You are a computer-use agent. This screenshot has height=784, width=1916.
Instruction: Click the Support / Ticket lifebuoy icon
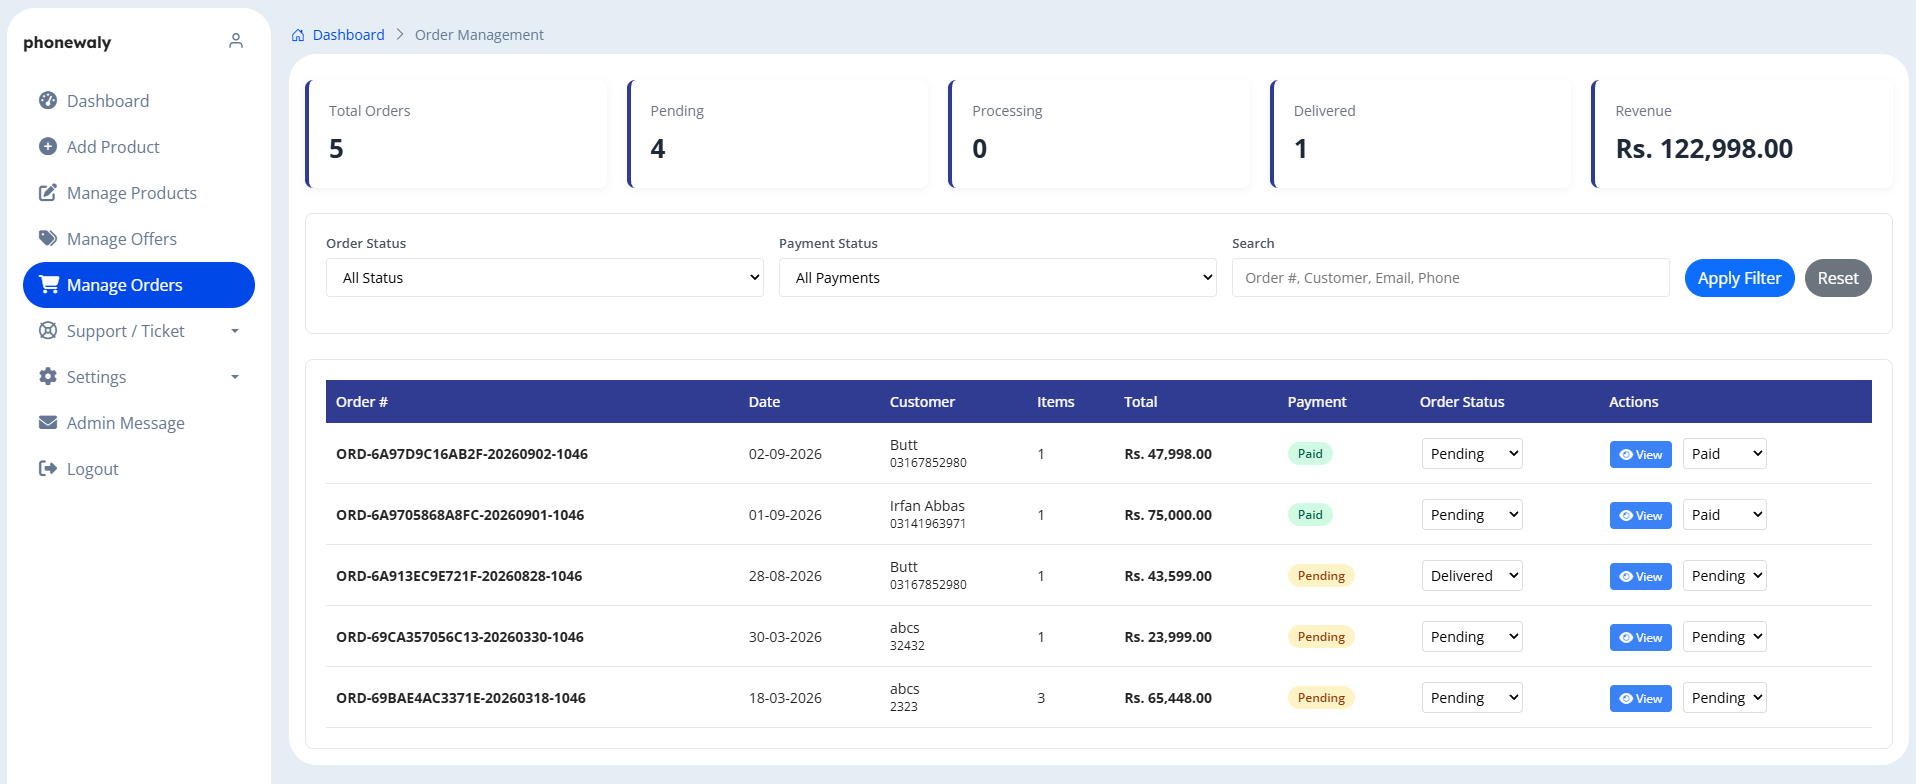(48, 330)
